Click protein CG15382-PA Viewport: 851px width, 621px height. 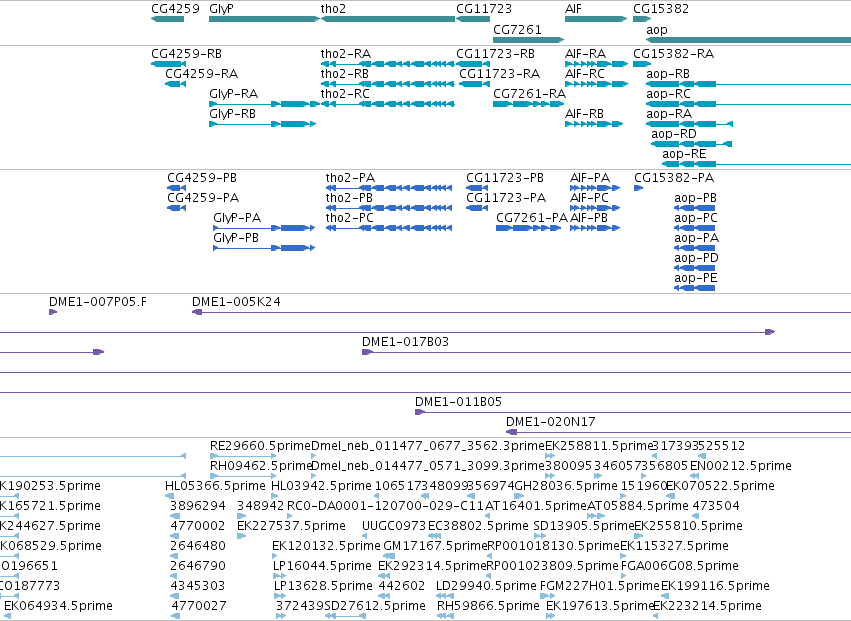(674, 178)
